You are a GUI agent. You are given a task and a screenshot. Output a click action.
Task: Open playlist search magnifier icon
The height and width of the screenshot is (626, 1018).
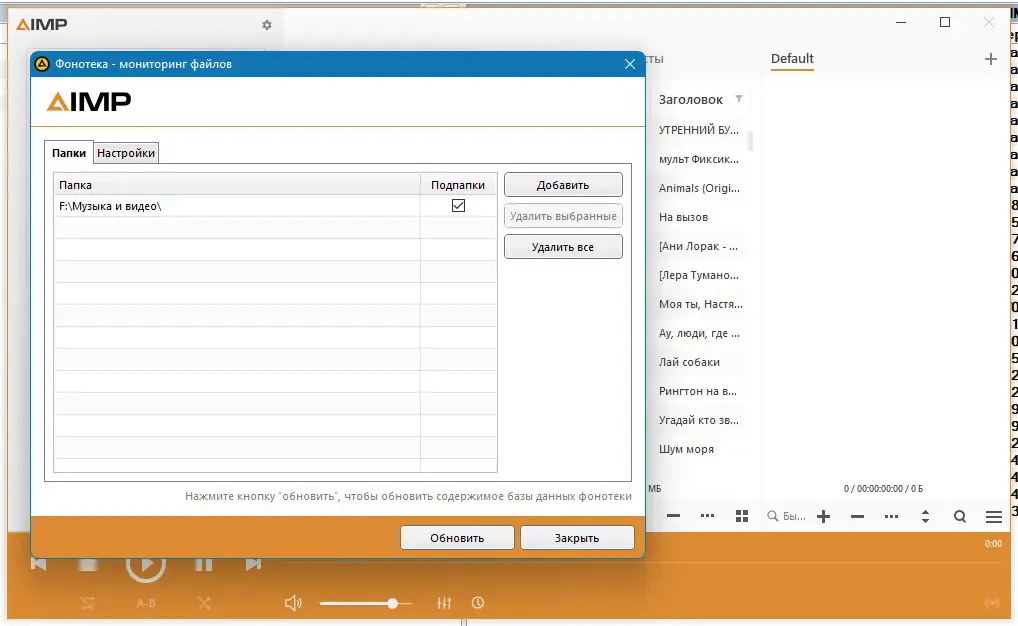960,516
